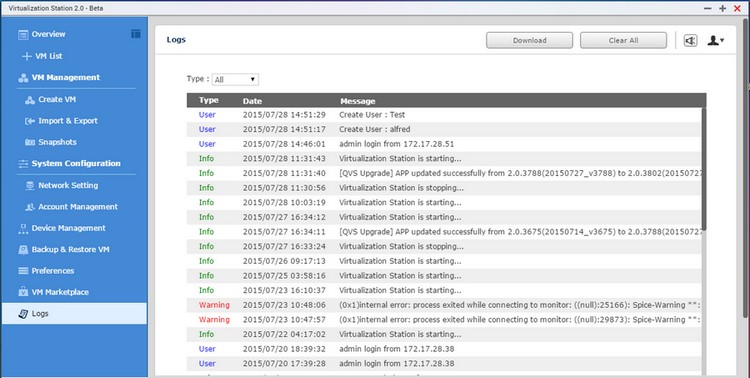Select the Create User : alfred log row
Viewport: 750px width, 378px height.
tap(444, 129)
